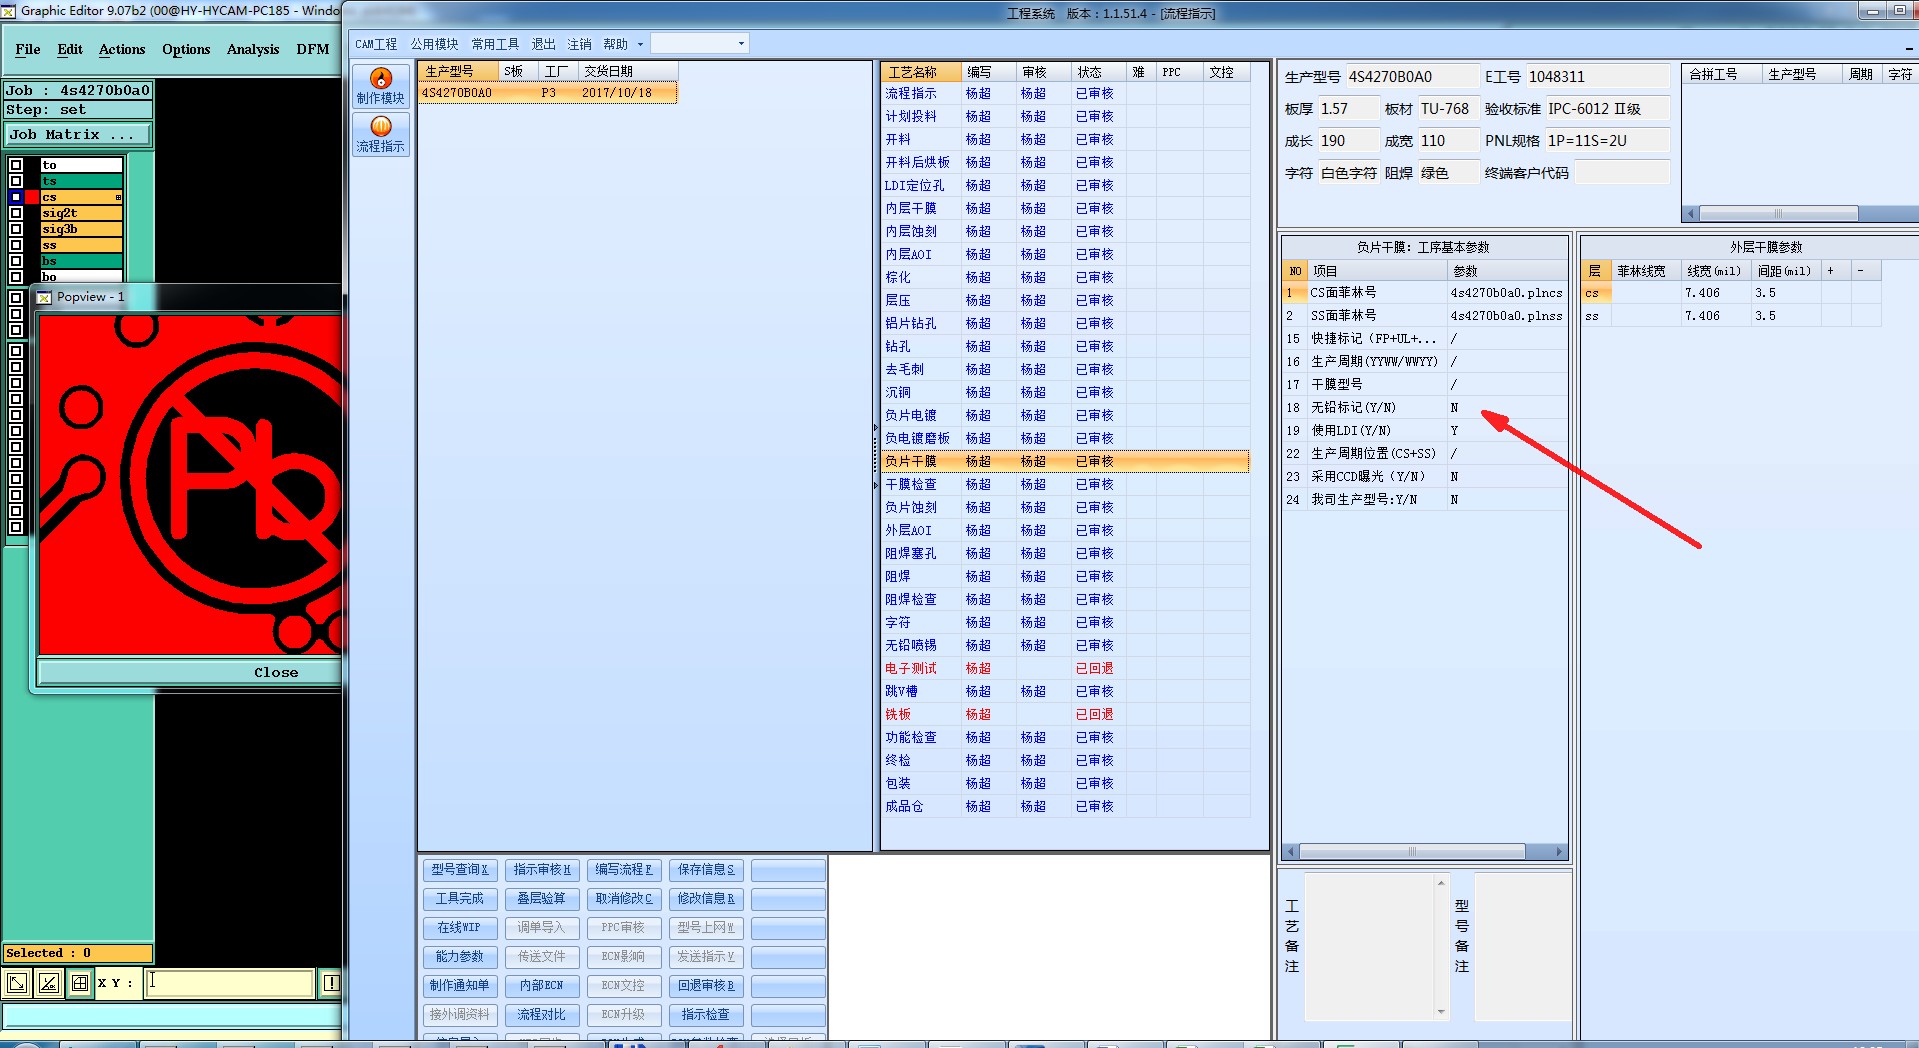Open the 流程指示 sidebar icon
The image size is (1919, 1048).
(381, 134)
